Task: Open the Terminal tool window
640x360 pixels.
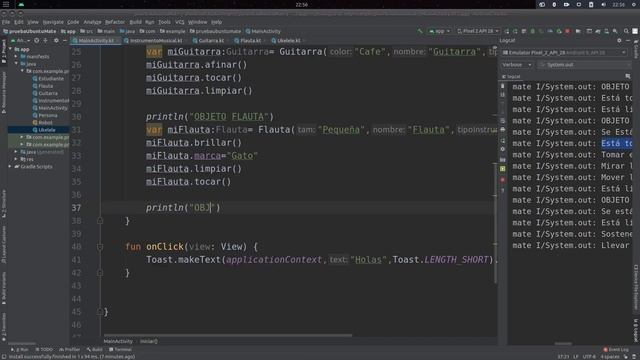Action: pos(120,349)
